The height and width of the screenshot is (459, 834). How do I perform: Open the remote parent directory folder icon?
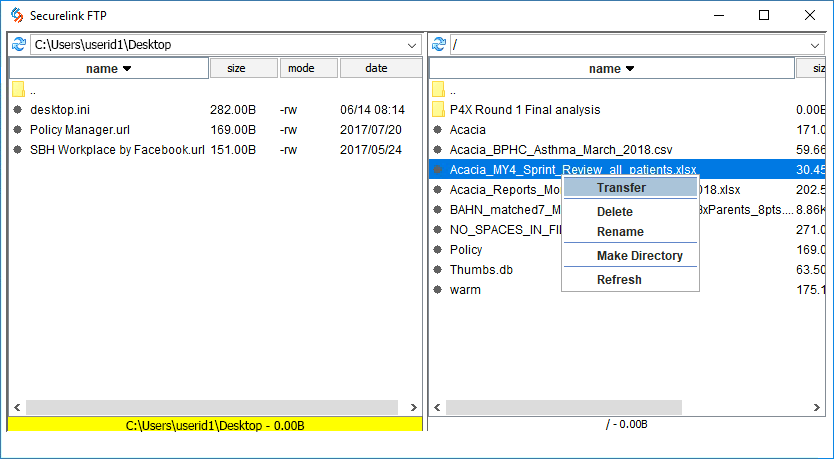tap(438, 90)
